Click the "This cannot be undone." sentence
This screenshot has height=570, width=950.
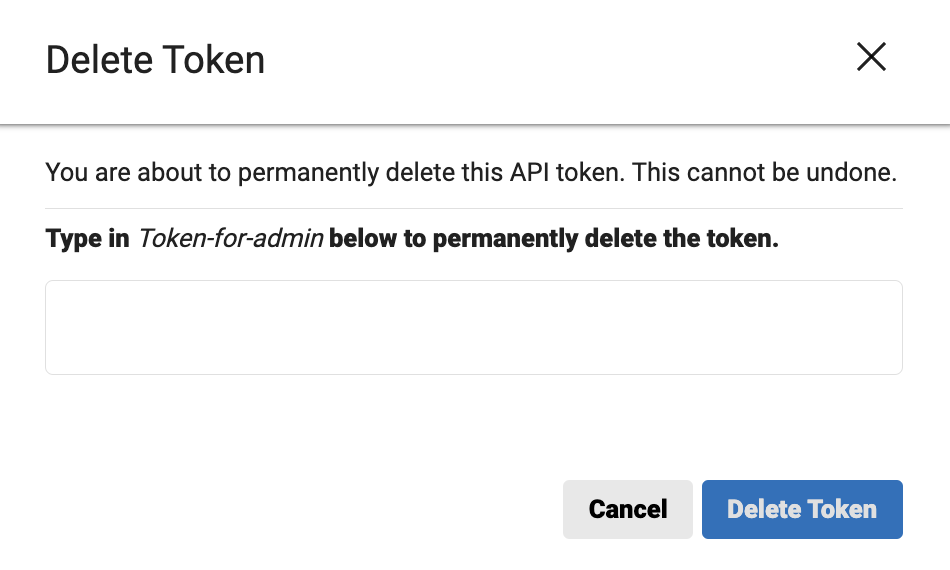point(765,173)
